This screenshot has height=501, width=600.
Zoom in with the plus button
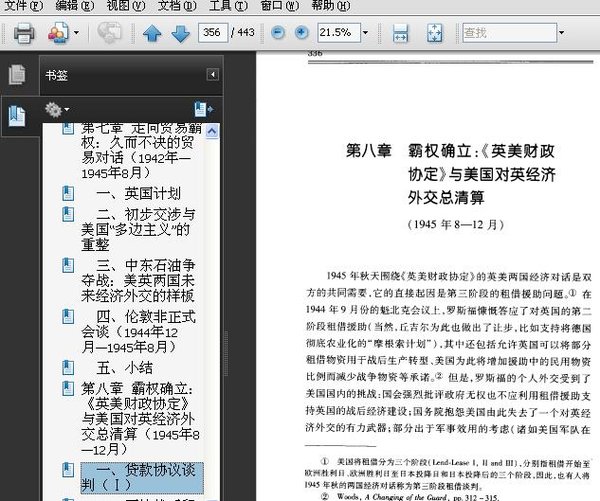point(302,33)
